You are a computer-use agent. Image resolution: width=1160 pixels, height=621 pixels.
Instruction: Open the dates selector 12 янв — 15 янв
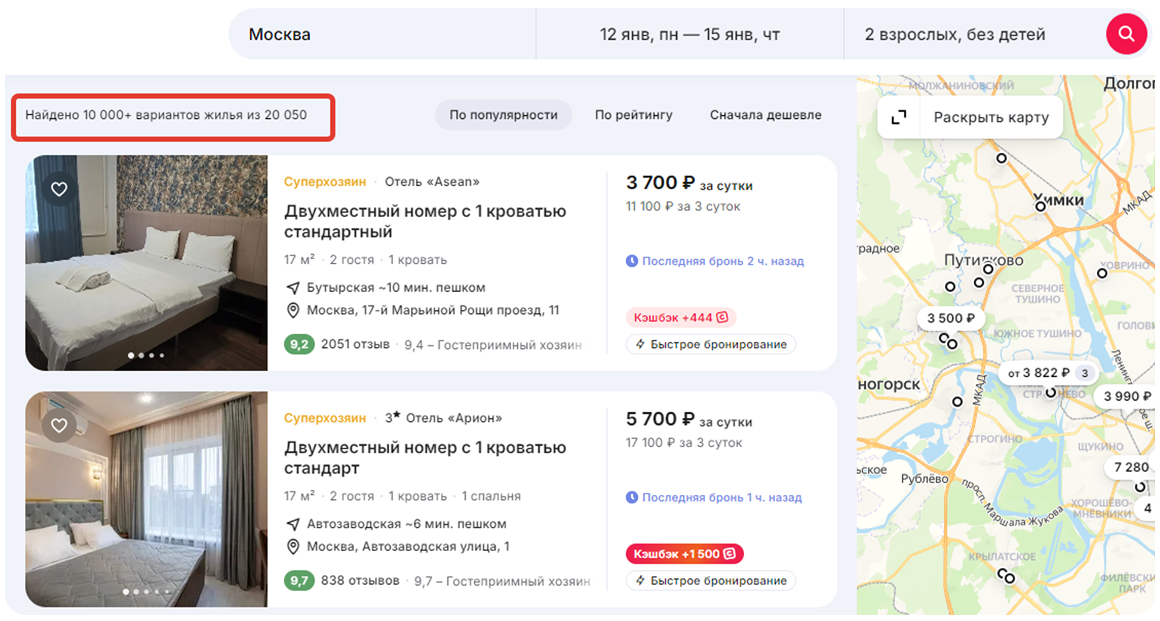689,34
